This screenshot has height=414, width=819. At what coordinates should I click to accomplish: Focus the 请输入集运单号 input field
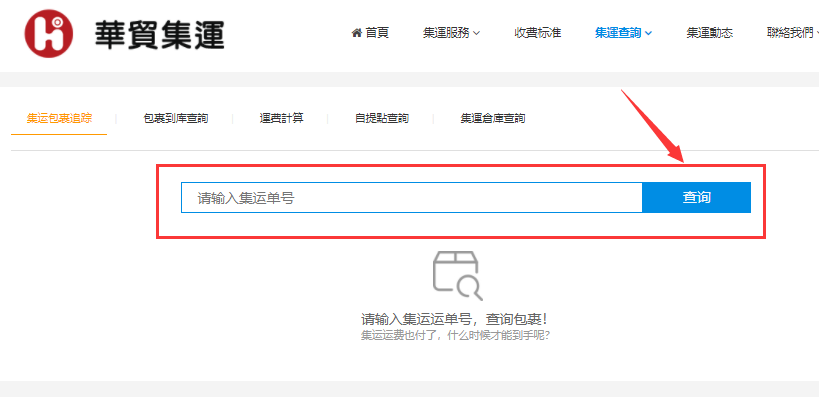[x=410, y=198]
